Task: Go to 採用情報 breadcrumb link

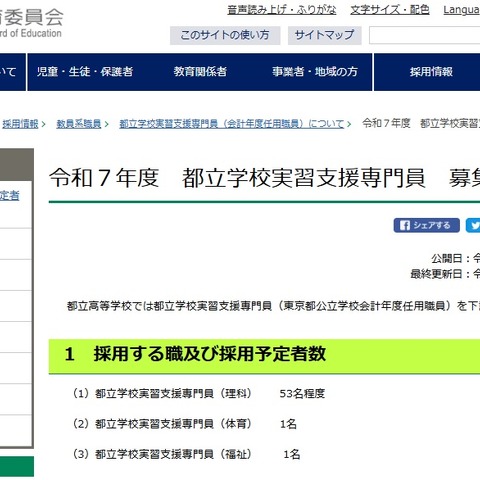Action: [x=20, y=124]
